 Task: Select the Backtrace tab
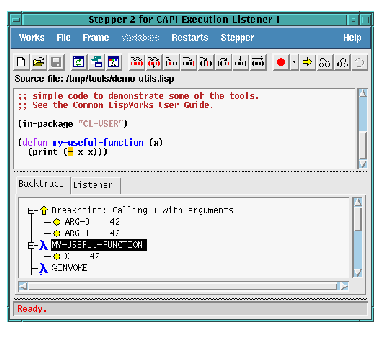pos(42,184)
